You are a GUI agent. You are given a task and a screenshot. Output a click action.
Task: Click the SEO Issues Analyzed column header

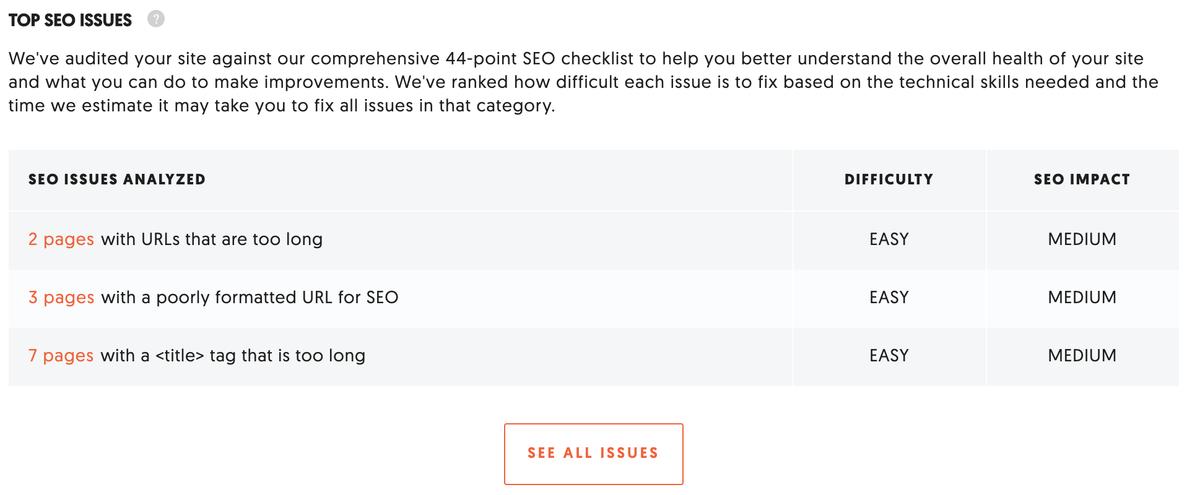(117, 180)
